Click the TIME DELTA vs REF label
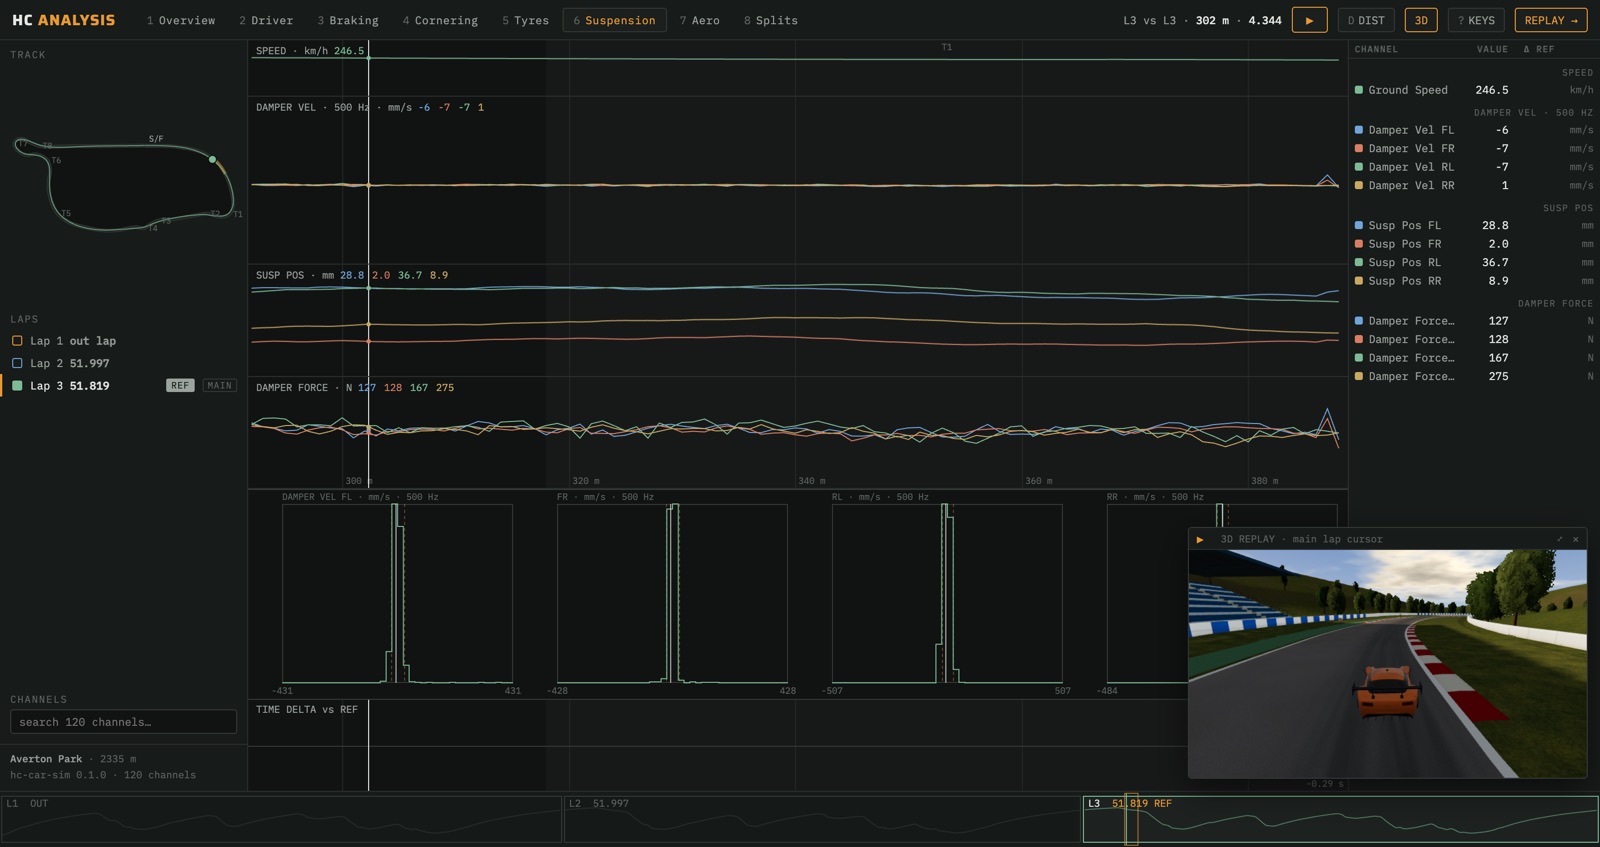Image resolution: width=1600 pixels, height=847 pixels. (x=306, y=709)
